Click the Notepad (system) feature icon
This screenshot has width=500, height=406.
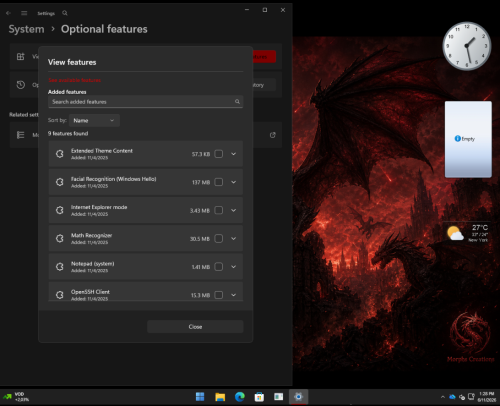tap(60, 267)
